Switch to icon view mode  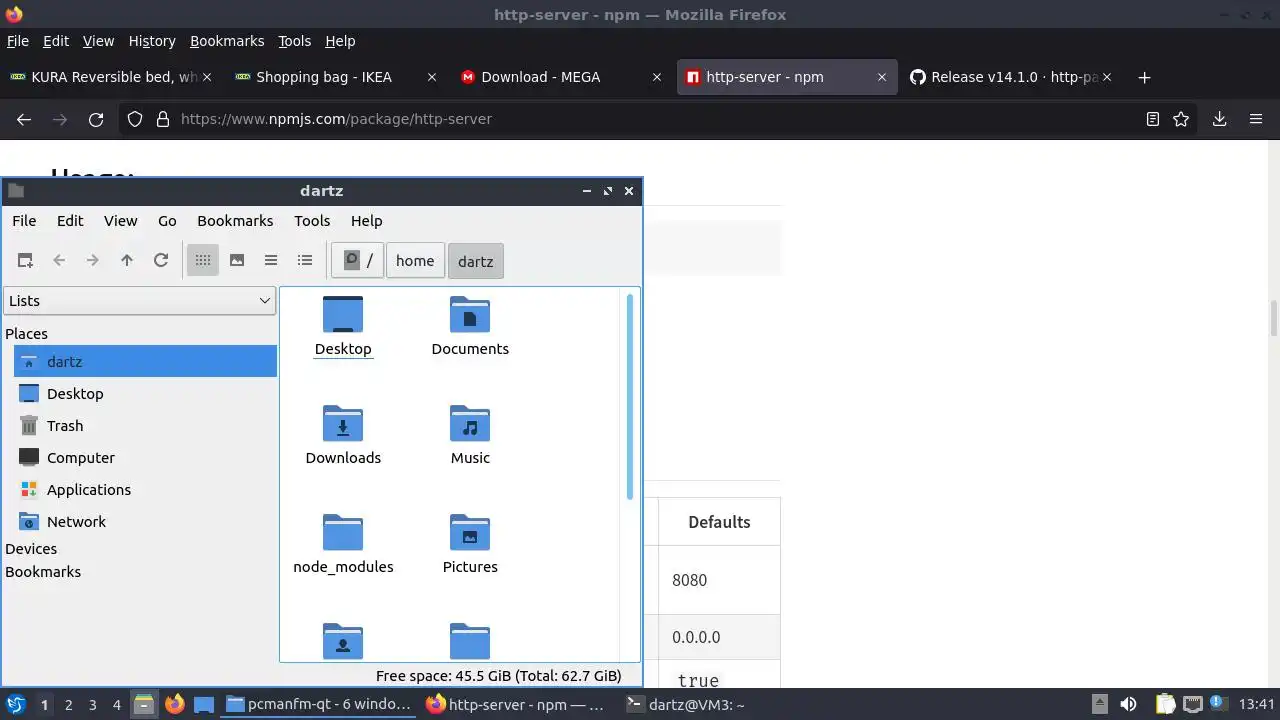[x=203, y=260]
